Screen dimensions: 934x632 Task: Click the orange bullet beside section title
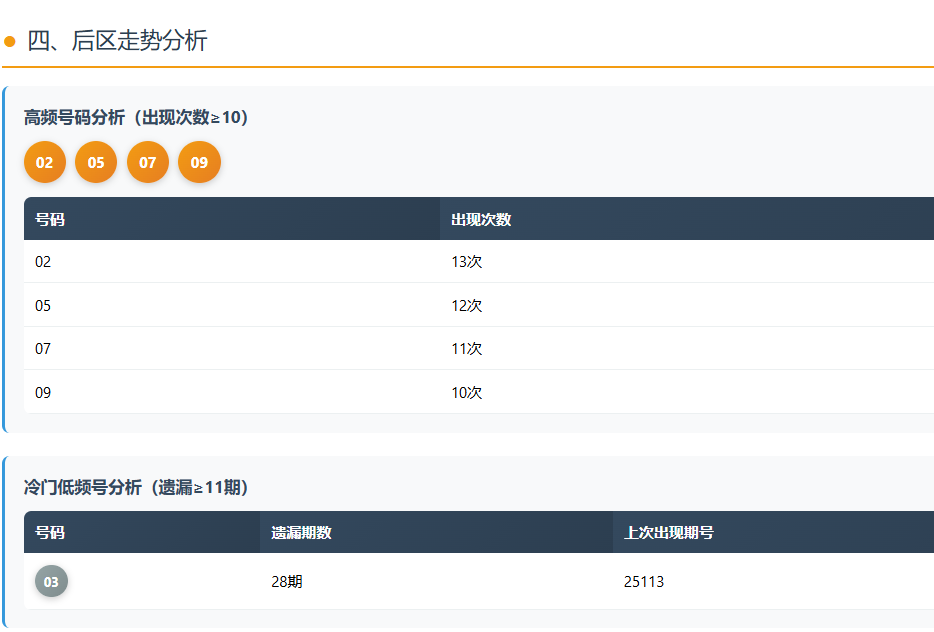(x=10, y=42)
